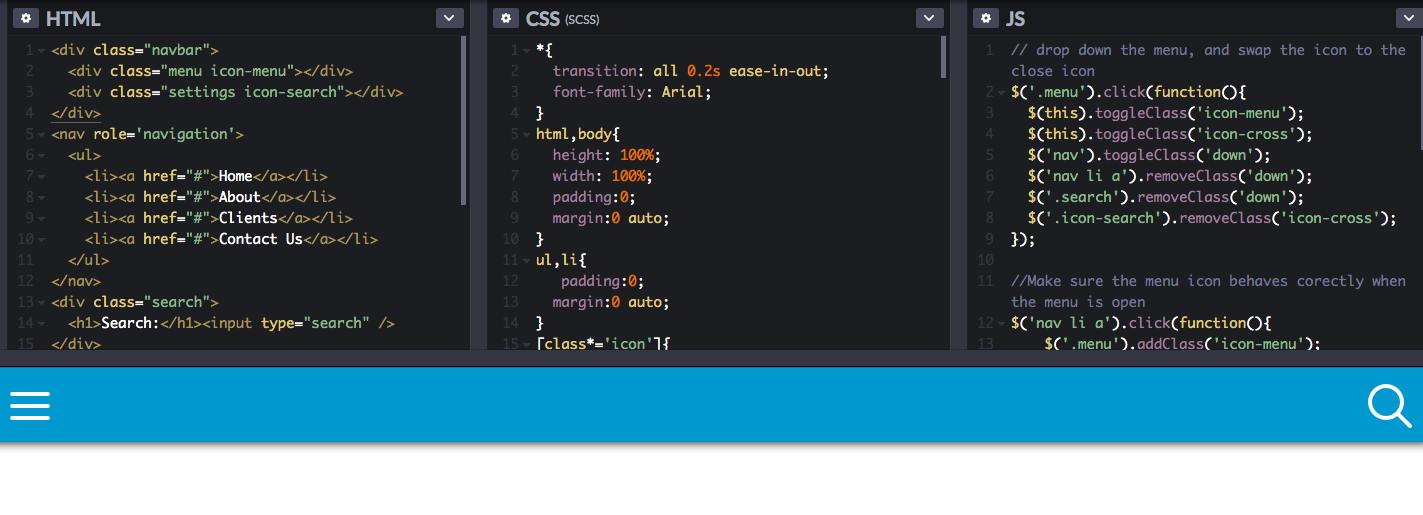Viewport: 1423px width, 515px height.
Task: Open the HTML editor settings gear
Action: pos(26,18)
